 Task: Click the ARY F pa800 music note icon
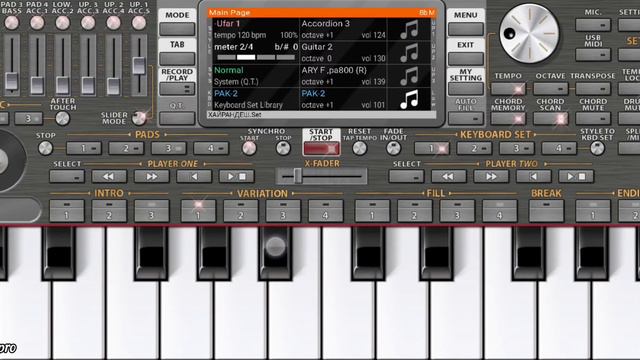tap(409, 76)
